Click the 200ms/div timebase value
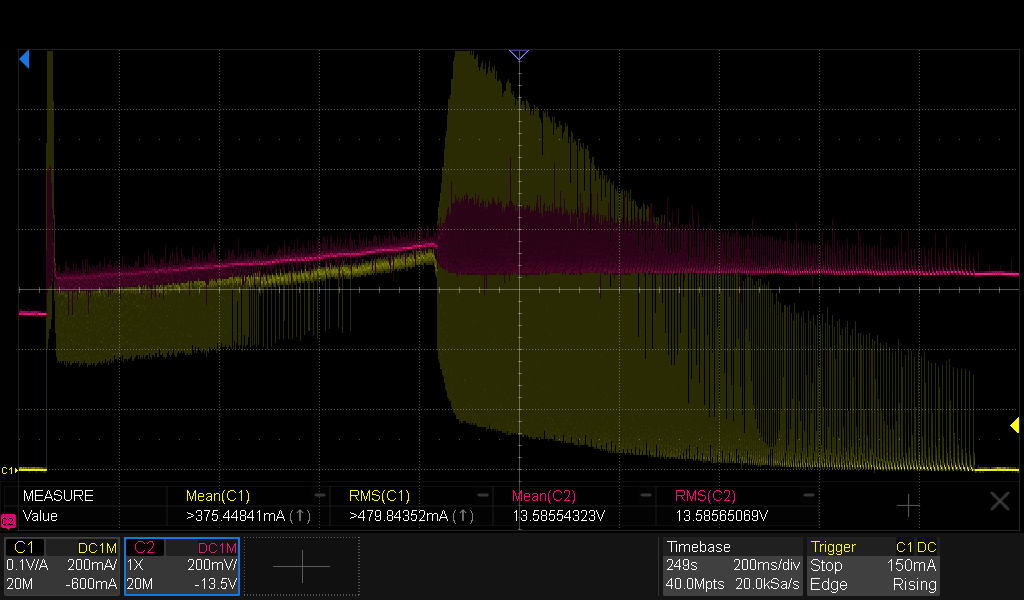This screenshot has width=1024, height=600. tap(767, 565)
